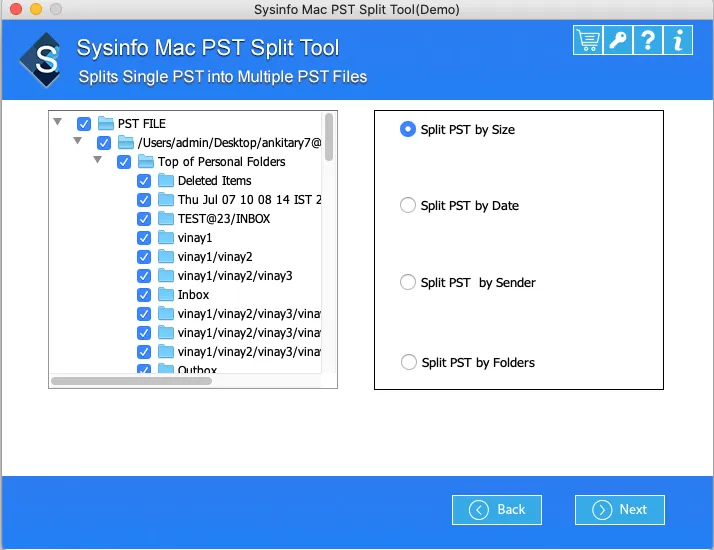The image size is (714, 550).
Task: Uncheck the vinay1 folder checkbox
Action: point(144,238)
